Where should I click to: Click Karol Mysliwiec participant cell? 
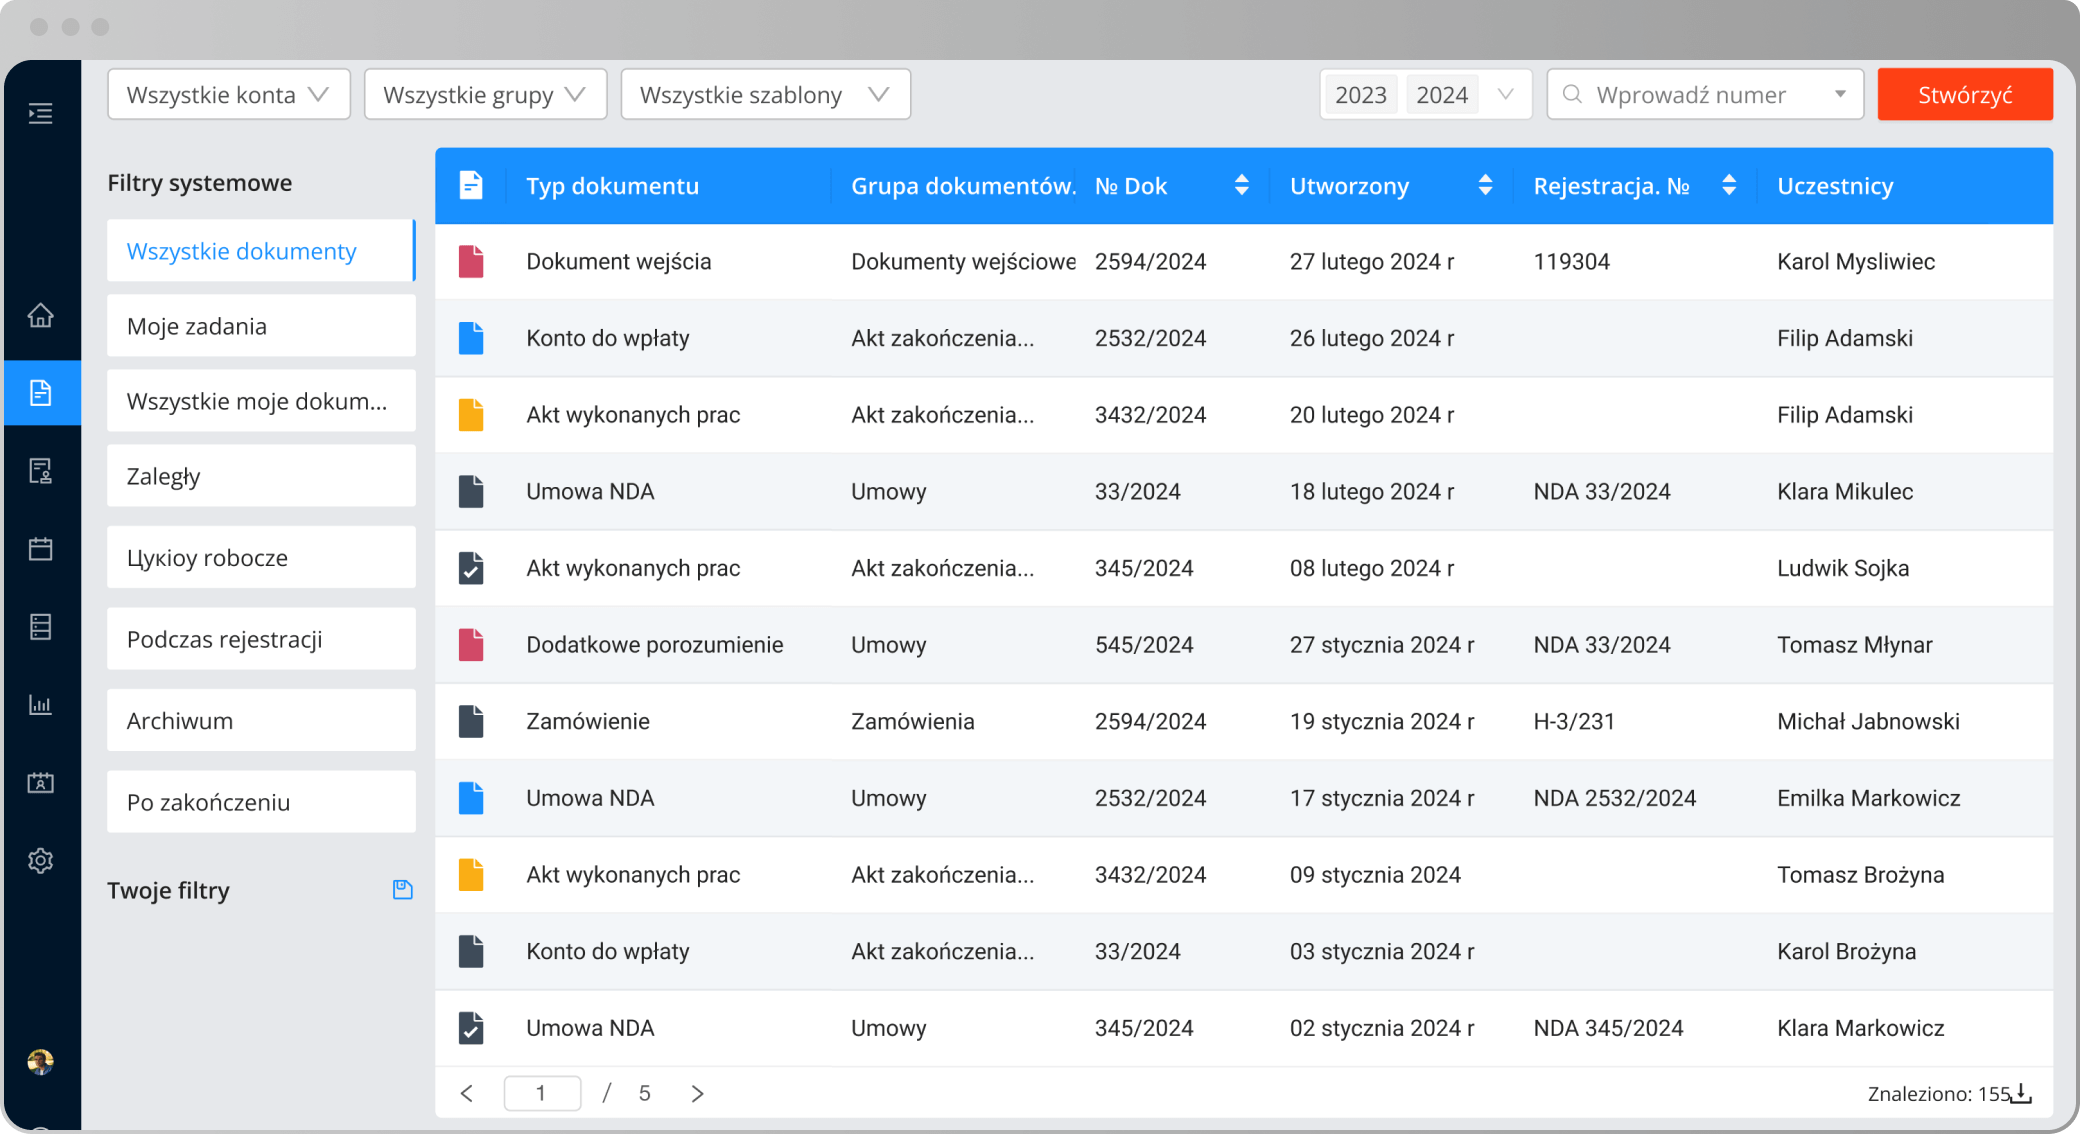pyautogui.click(x=1856, y=261)
